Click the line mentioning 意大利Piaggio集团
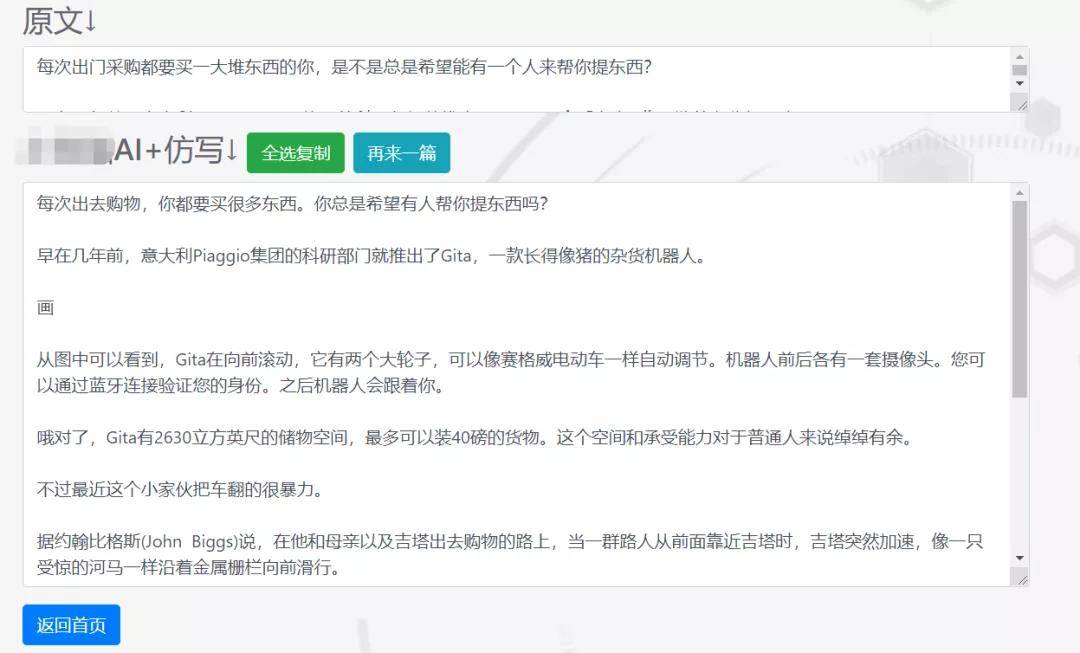1080x653 pixels. pos(371,256)
